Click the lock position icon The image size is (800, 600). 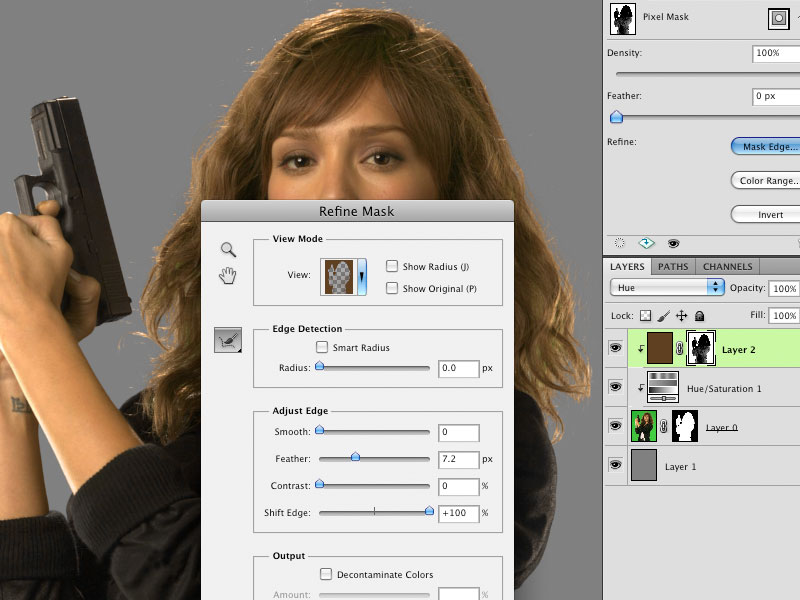(x=681, y=315)
